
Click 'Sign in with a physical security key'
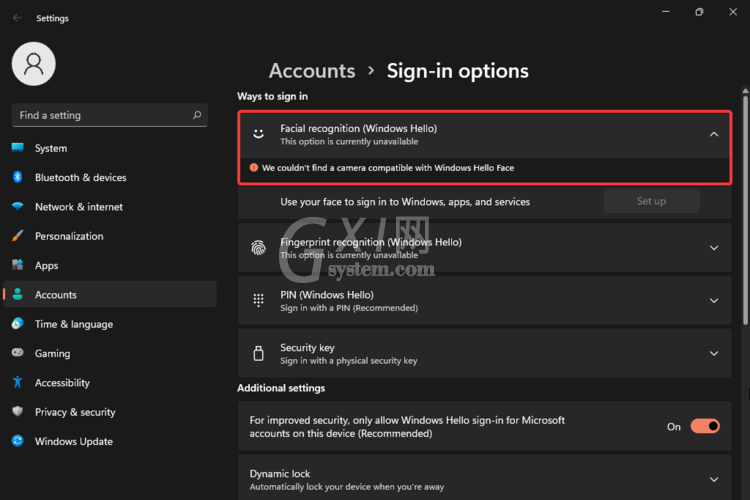[x=349, y=361]
